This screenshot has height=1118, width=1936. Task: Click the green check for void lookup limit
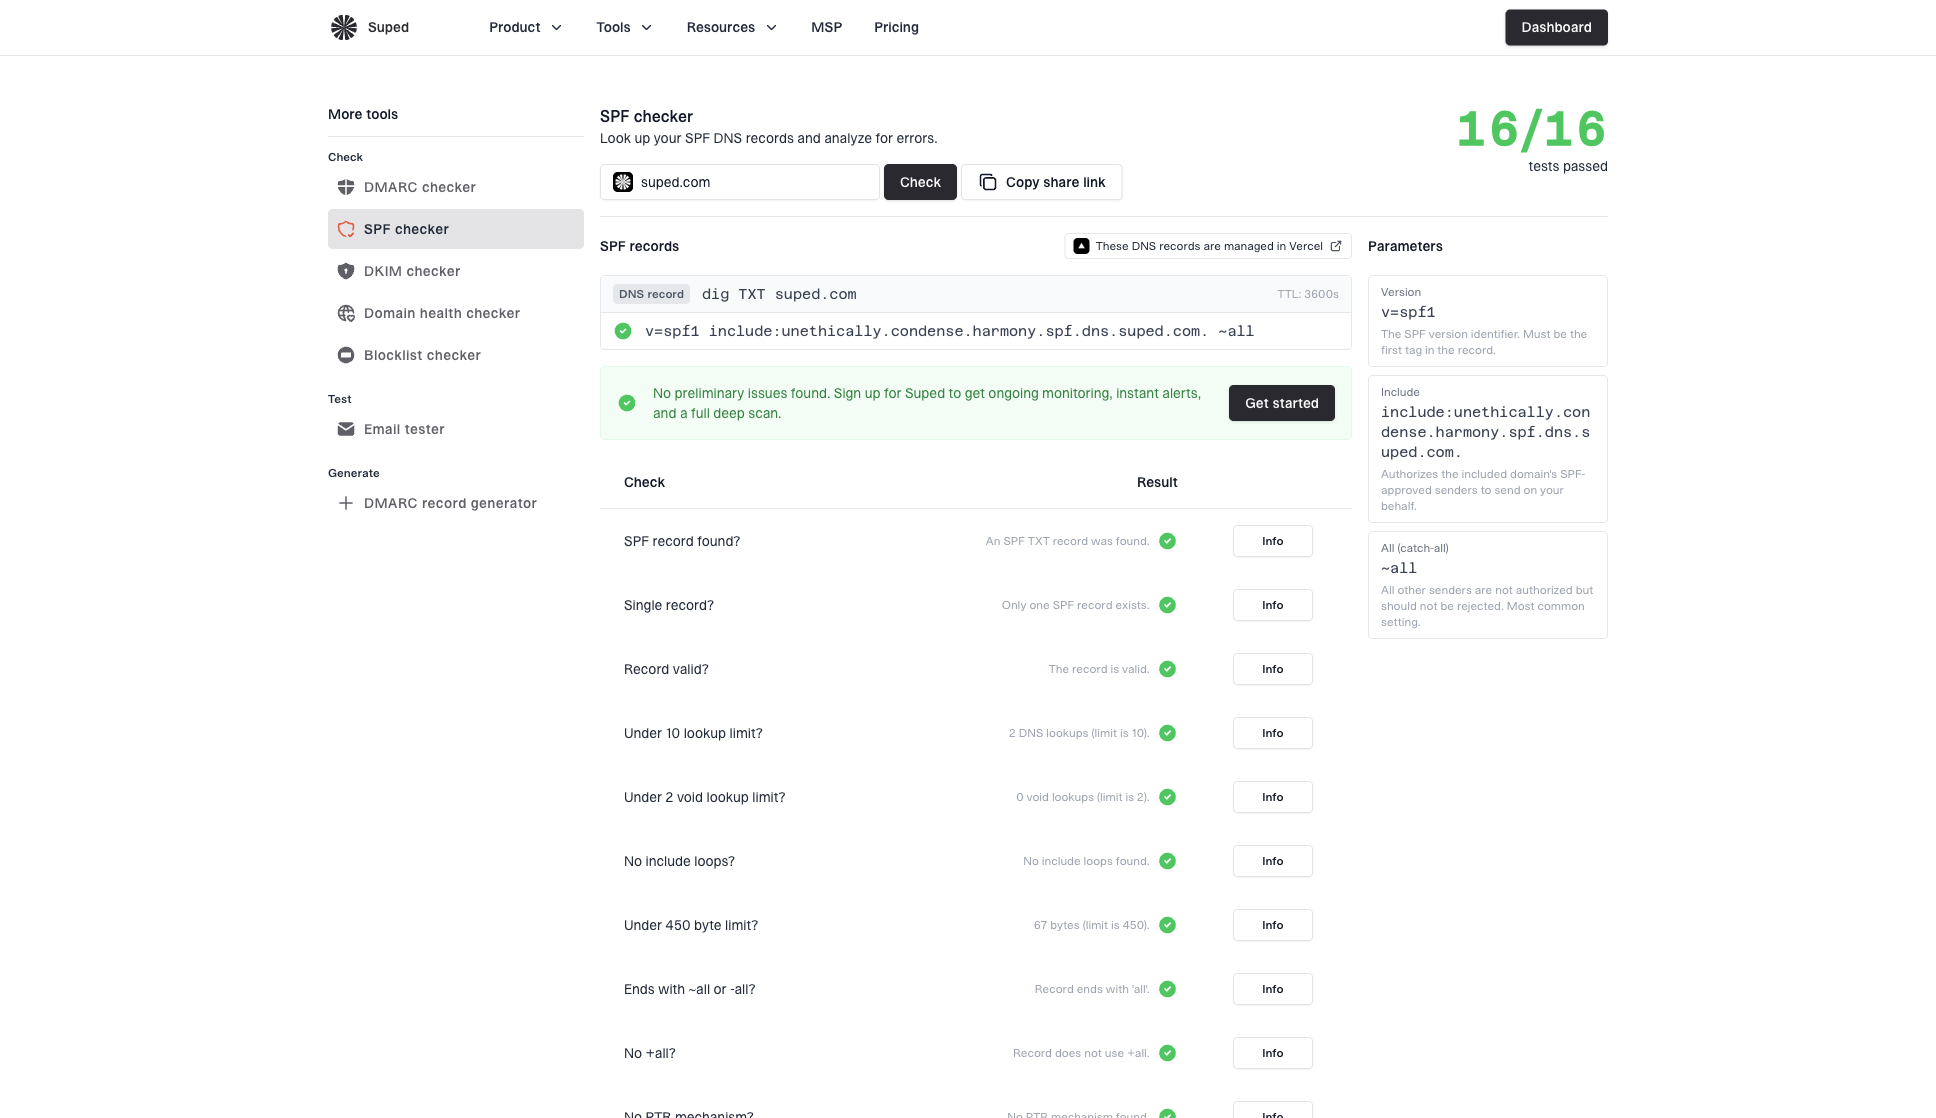coord(1167,797)
